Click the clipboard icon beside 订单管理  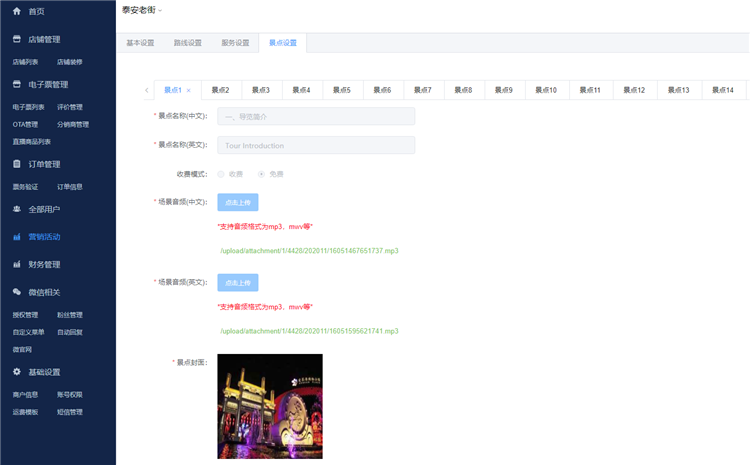tap(17, 164)
